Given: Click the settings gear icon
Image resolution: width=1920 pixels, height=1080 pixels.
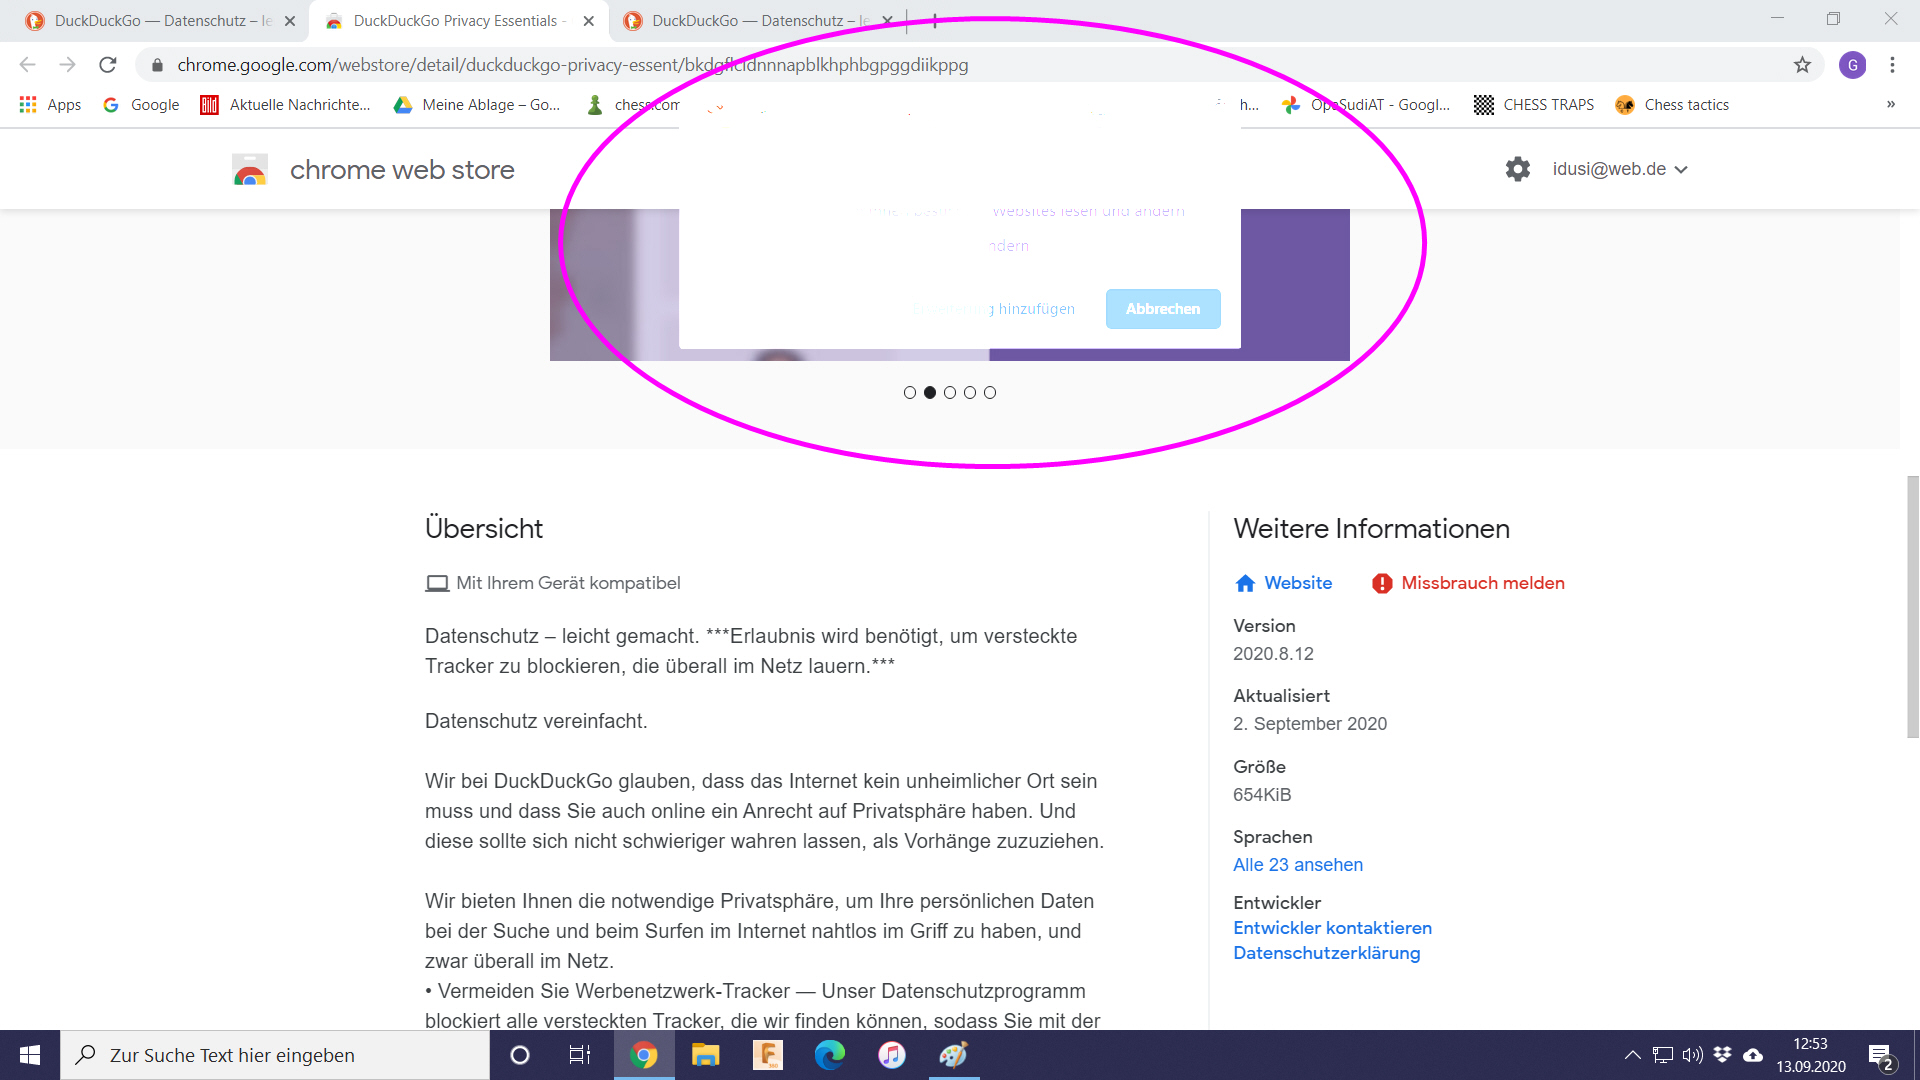Looking at the screenshot, I should [x=1517, y=169].
